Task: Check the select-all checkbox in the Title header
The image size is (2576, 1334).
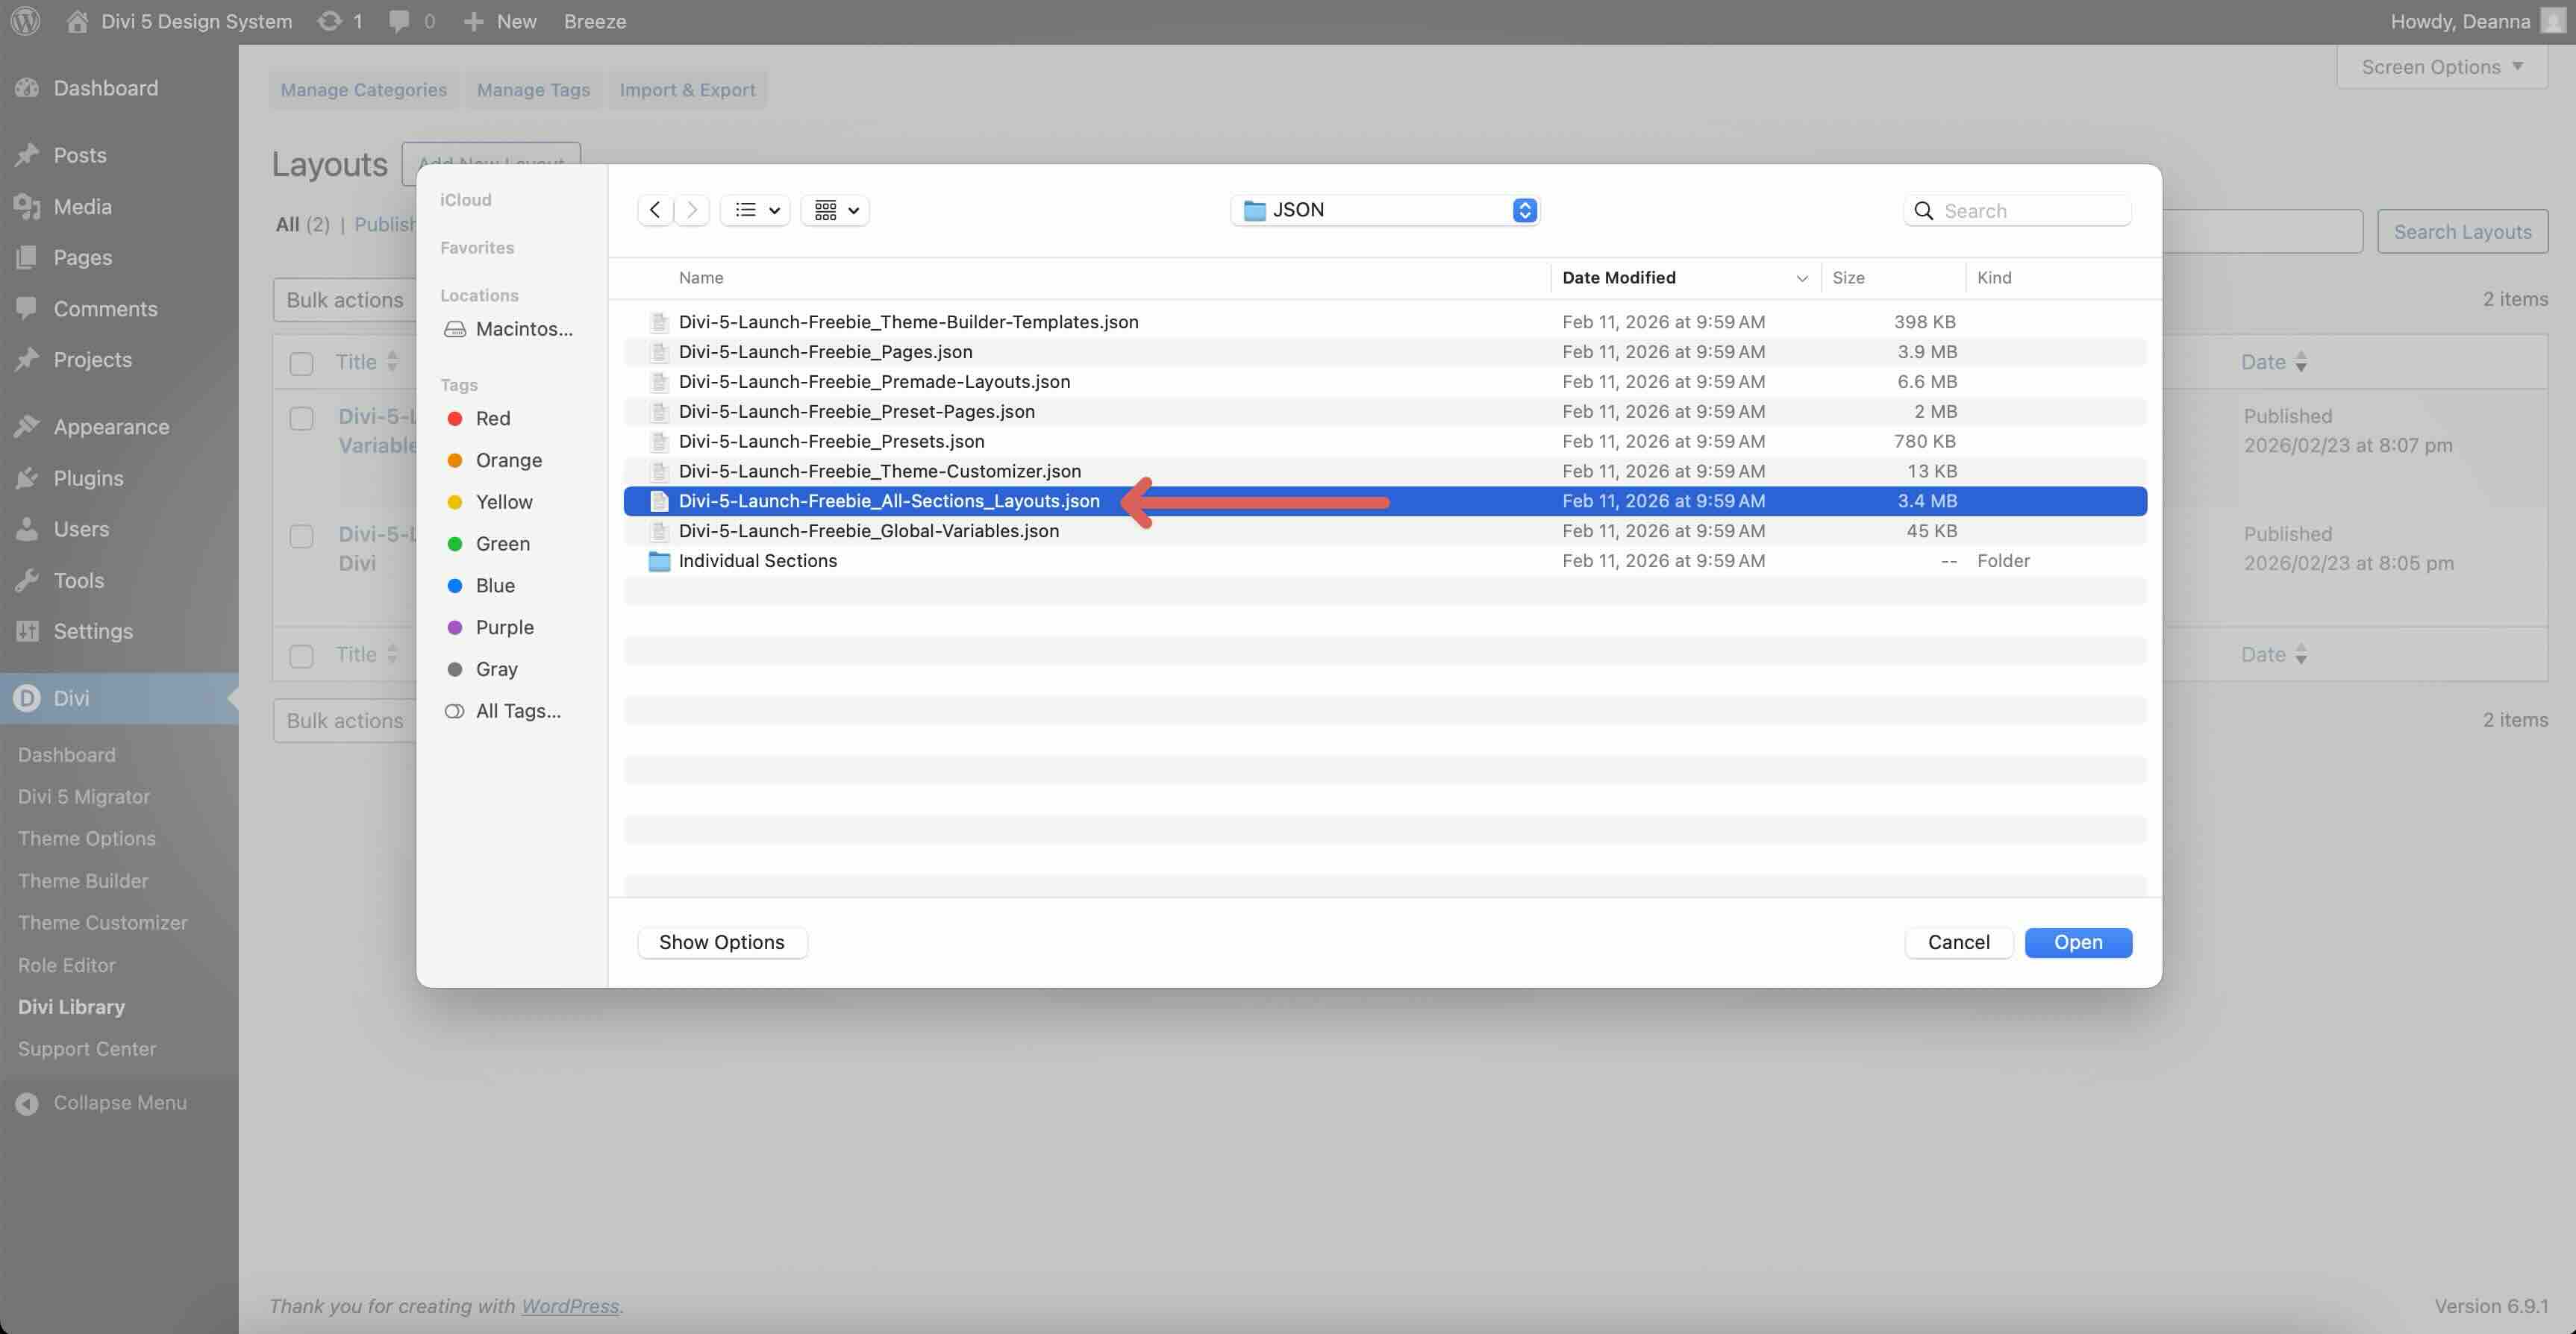Action: (x=300, y=363)
